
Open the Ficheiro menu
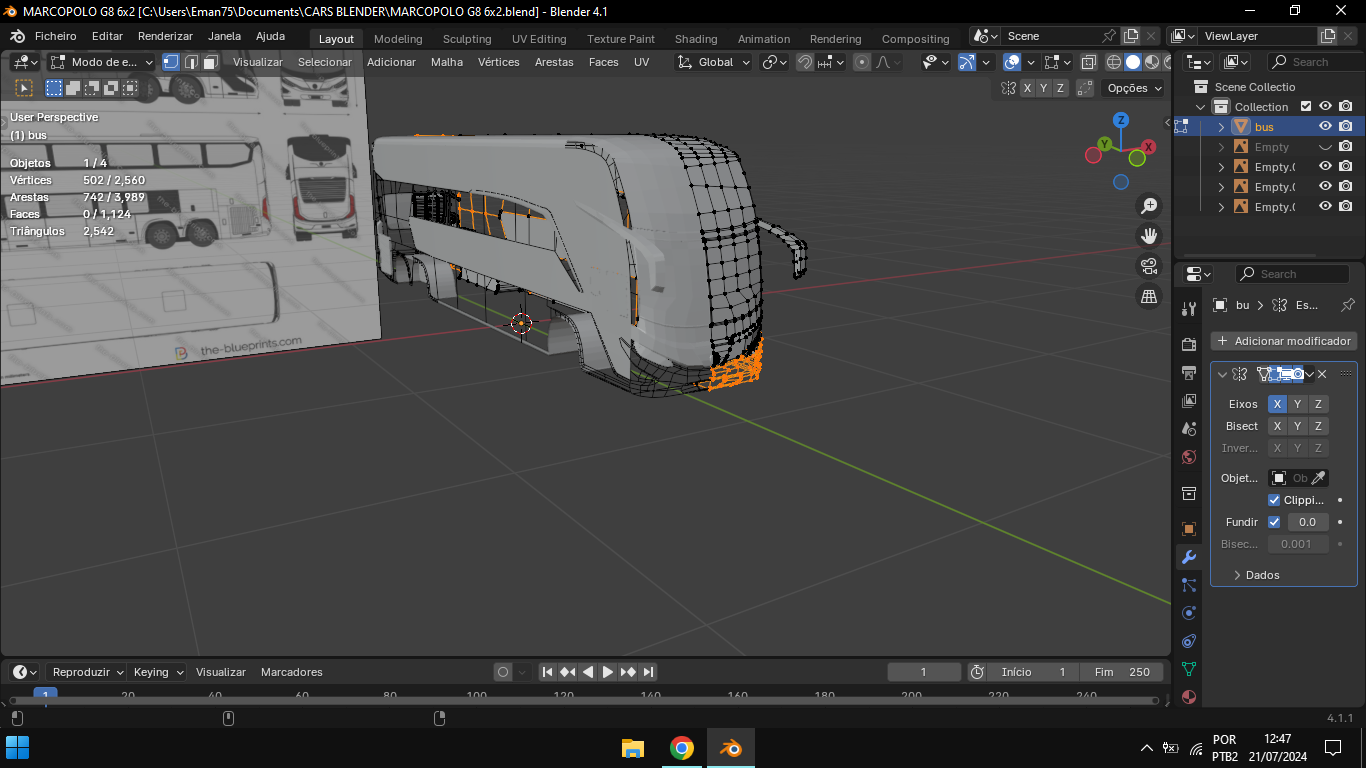pyautogui.click(x=56, y=36)
